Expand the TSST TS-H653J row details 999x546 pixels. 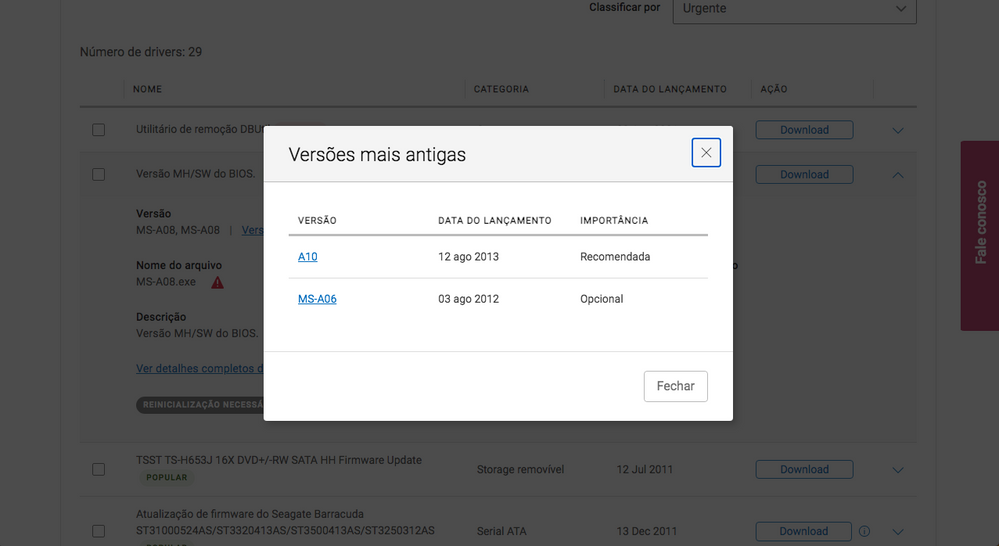[x=897, y=470]
